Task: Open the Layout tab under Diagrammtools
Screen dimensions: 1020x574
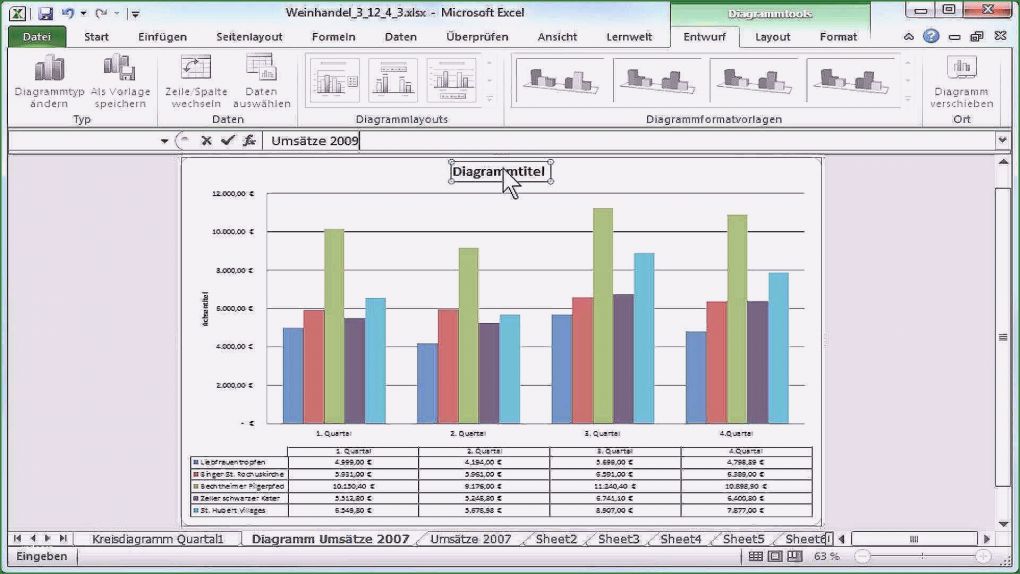Action: click(772, 37)
